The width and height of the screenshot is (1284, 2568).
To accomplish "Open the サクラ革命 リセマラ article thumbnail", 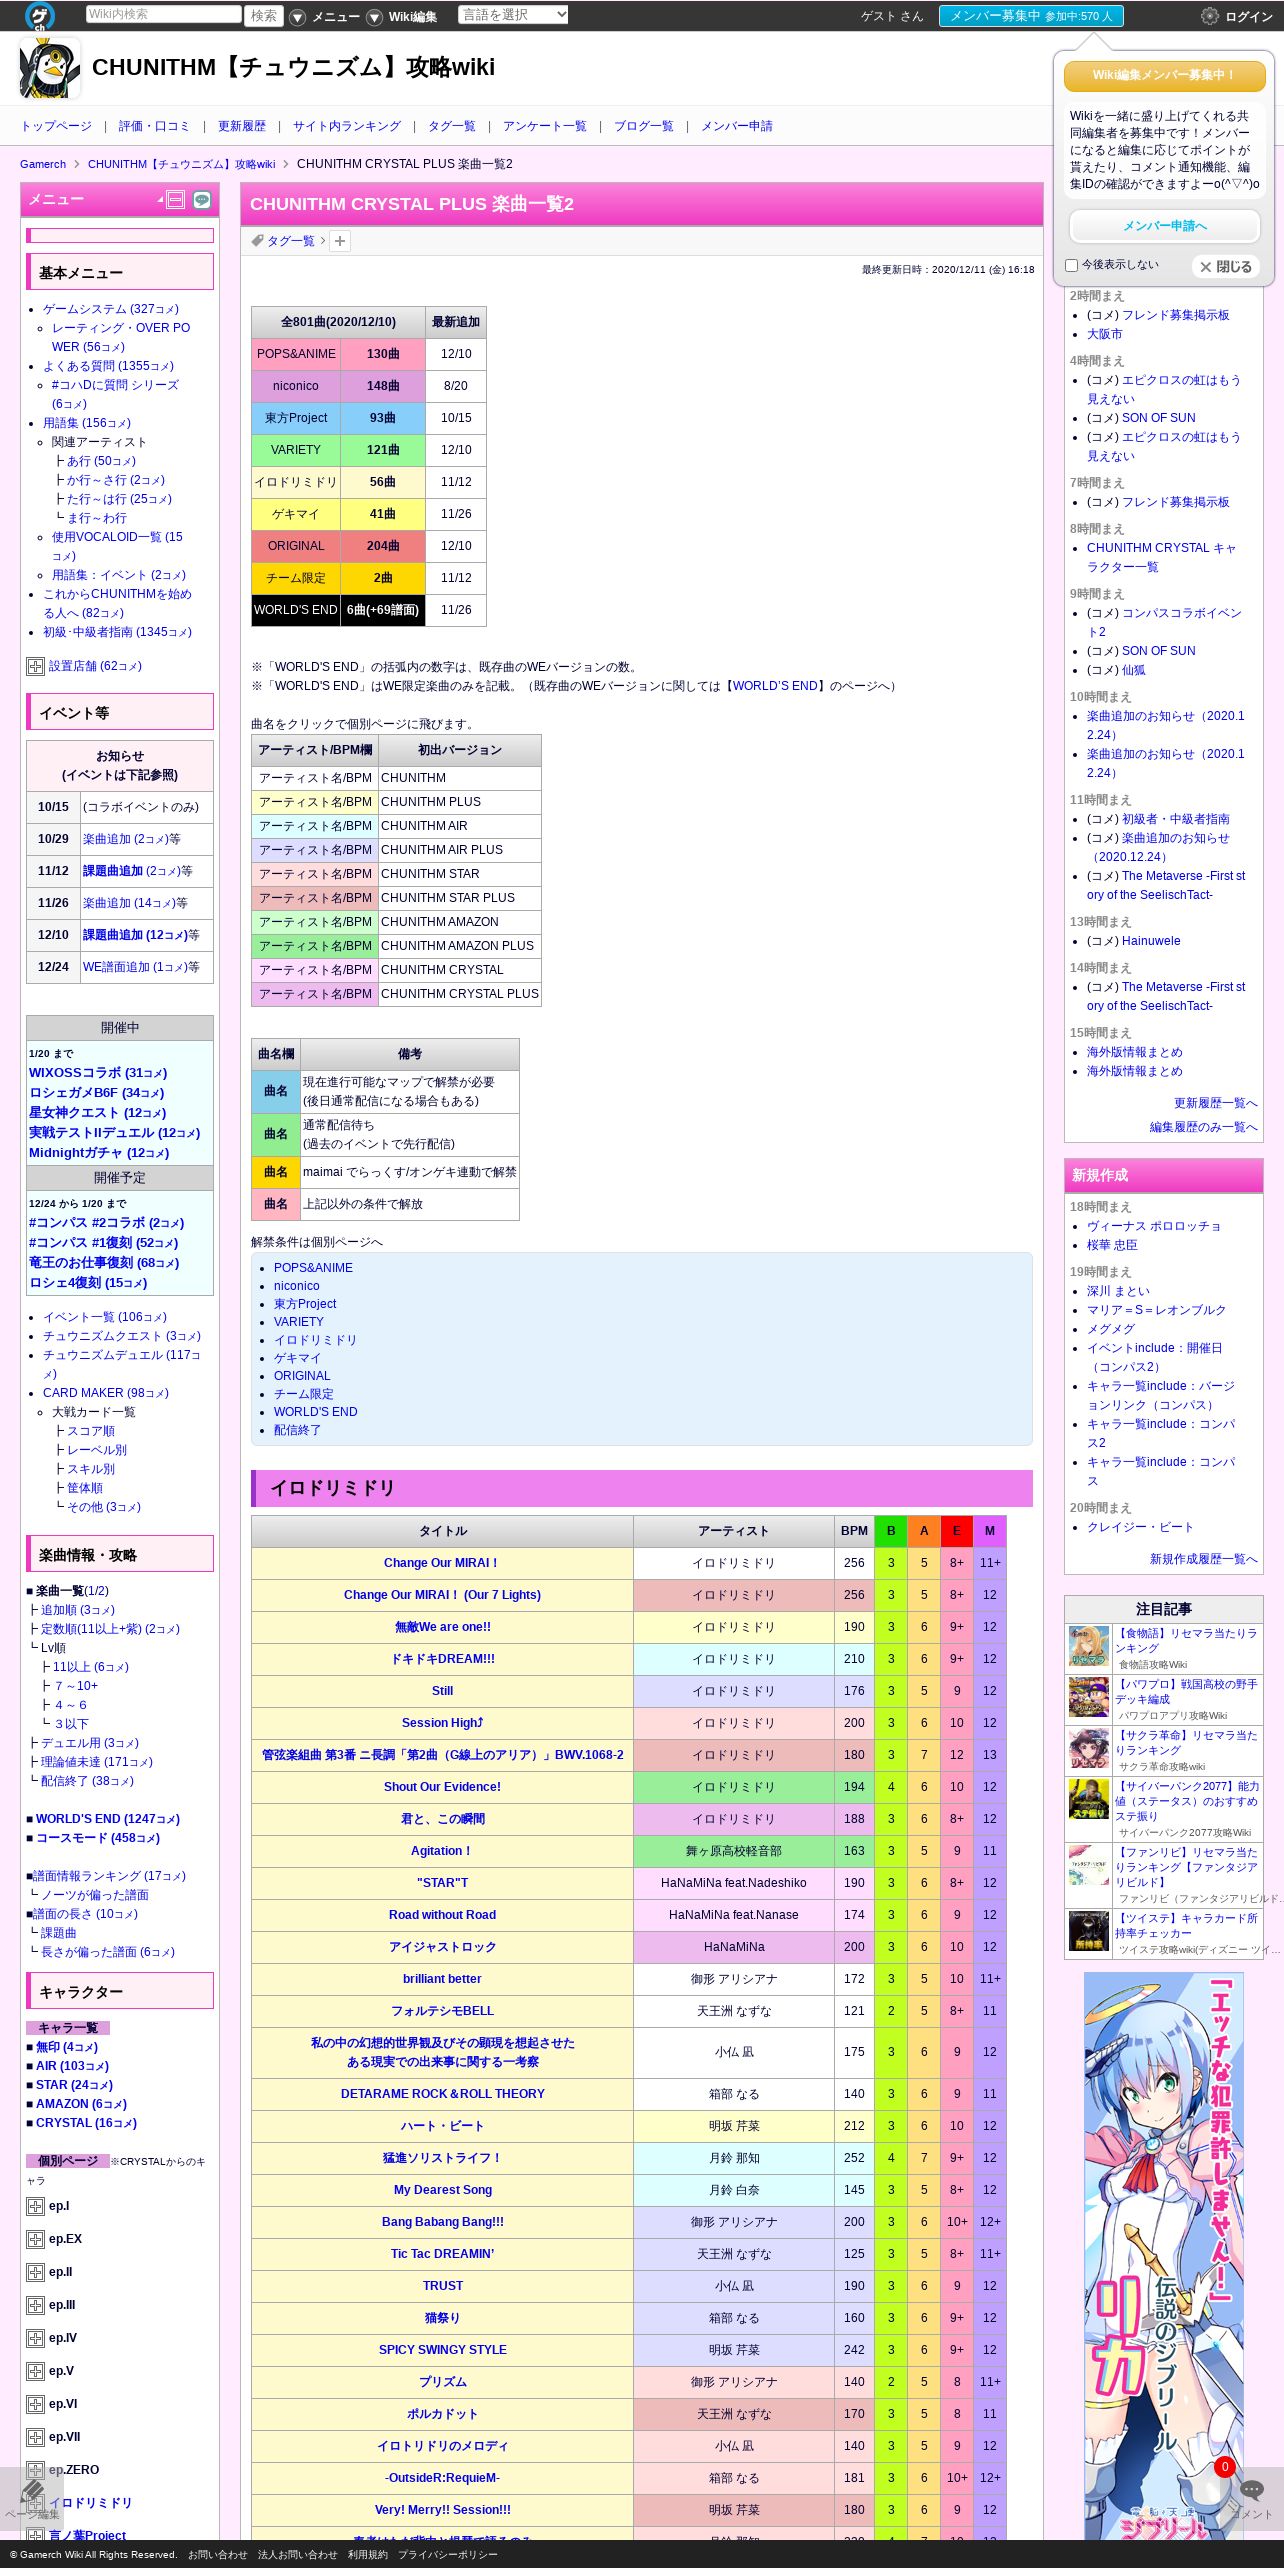I will 1089,1748.
